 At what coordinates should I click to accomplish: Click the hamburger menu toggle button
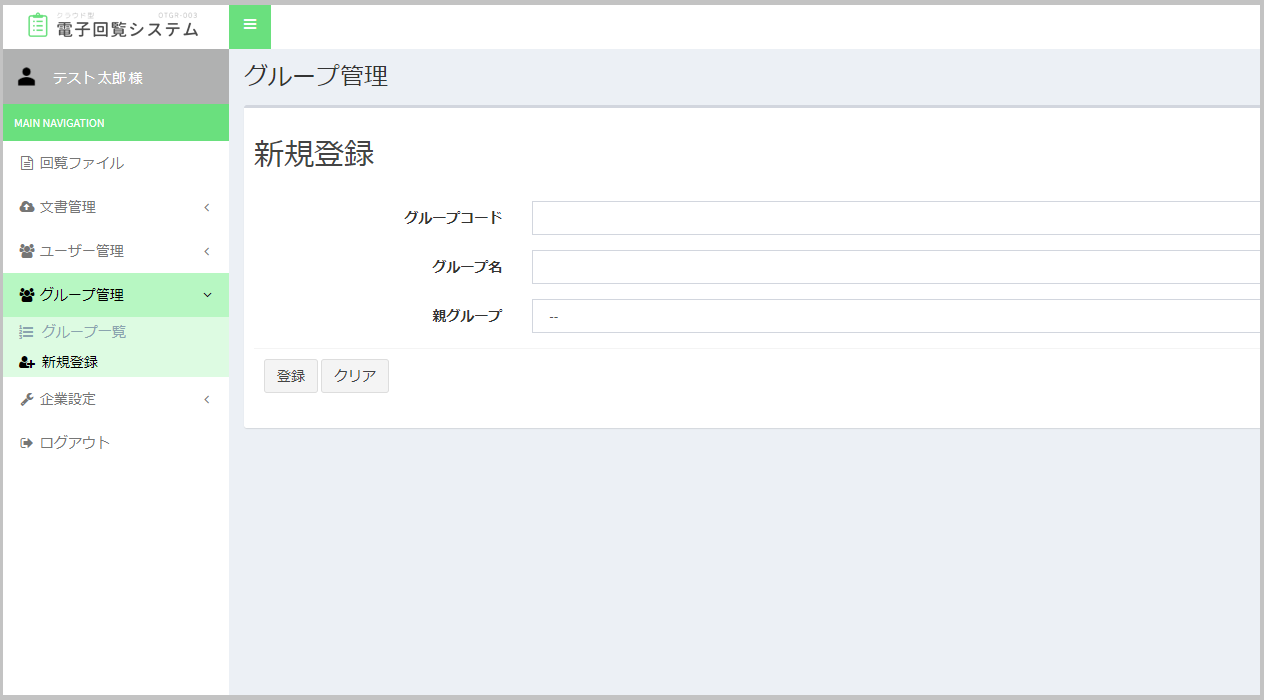(x=250, y=25)
